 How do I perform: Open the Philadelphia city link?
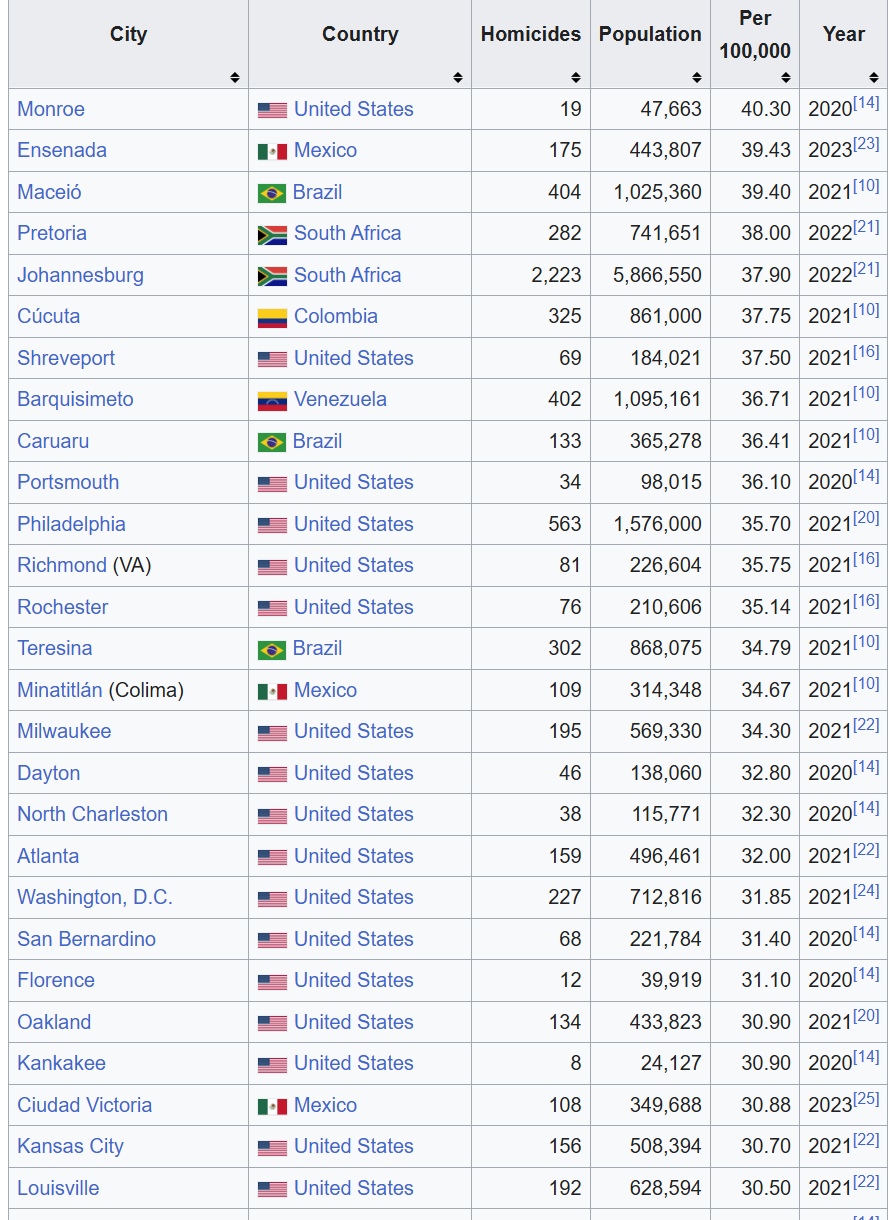pyautogui.click(x=71, y=524)
